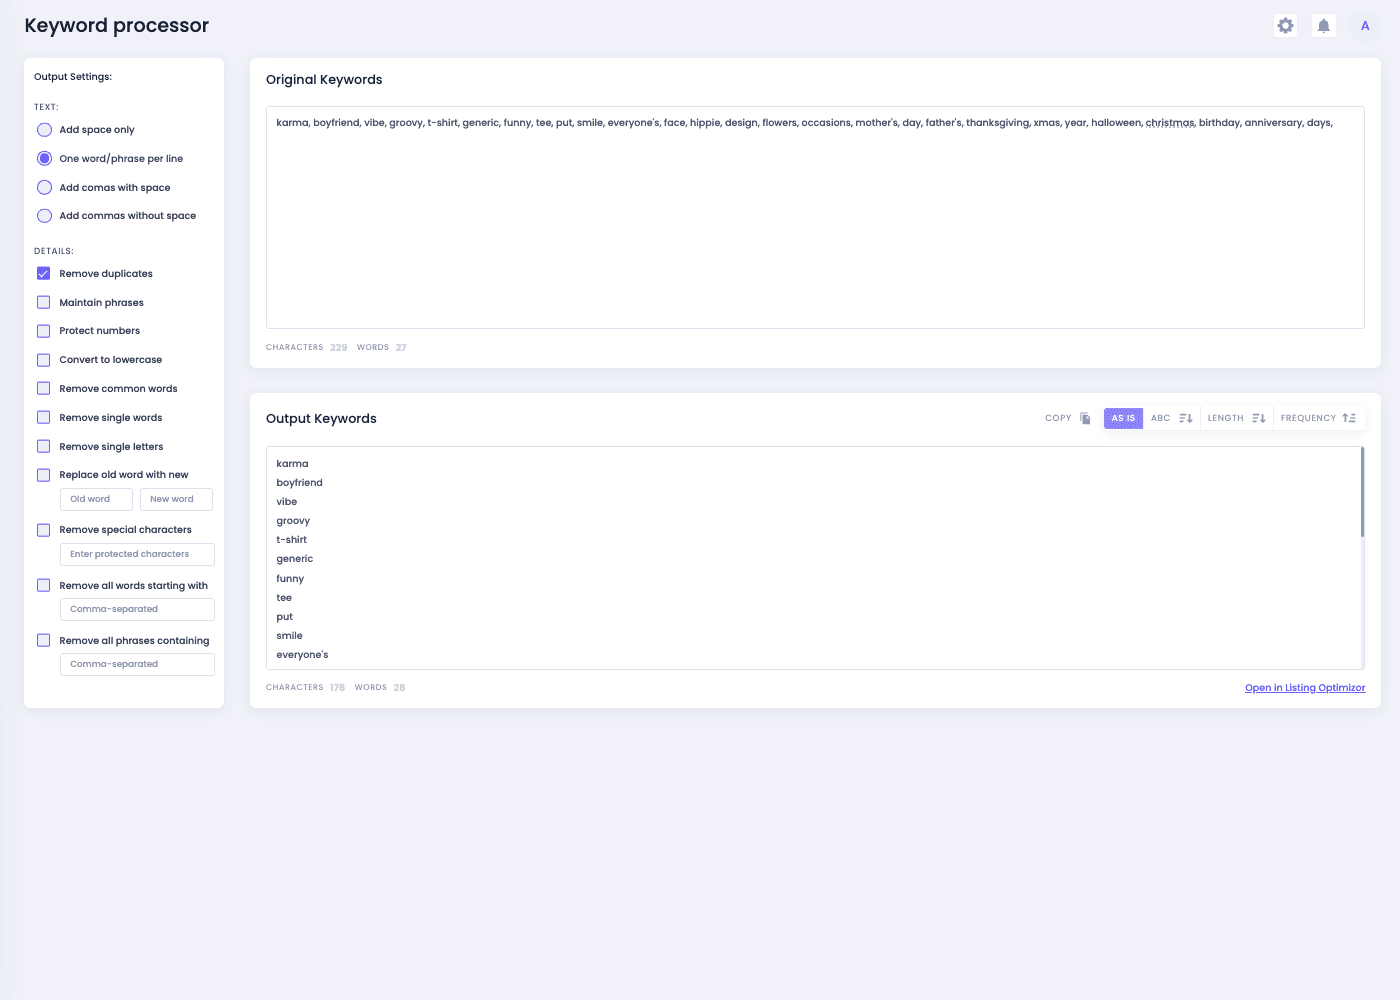The image size is (1400, 1000).
Task: Click the Keyword processor title
Action: click(x=116, y=25)
